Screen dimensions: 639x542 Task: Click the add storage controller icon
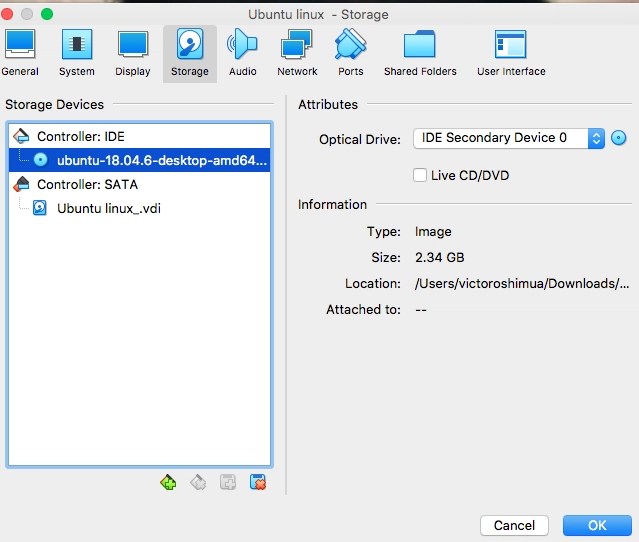pyautogui.click(x=168, y=482)
